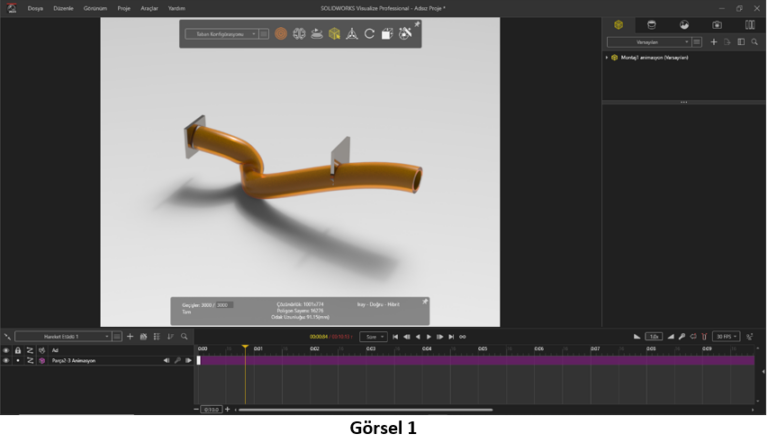Click the circular arrow refresh icon
The height and width of the screenshot is (443, 768).
[x=369, y=34]
